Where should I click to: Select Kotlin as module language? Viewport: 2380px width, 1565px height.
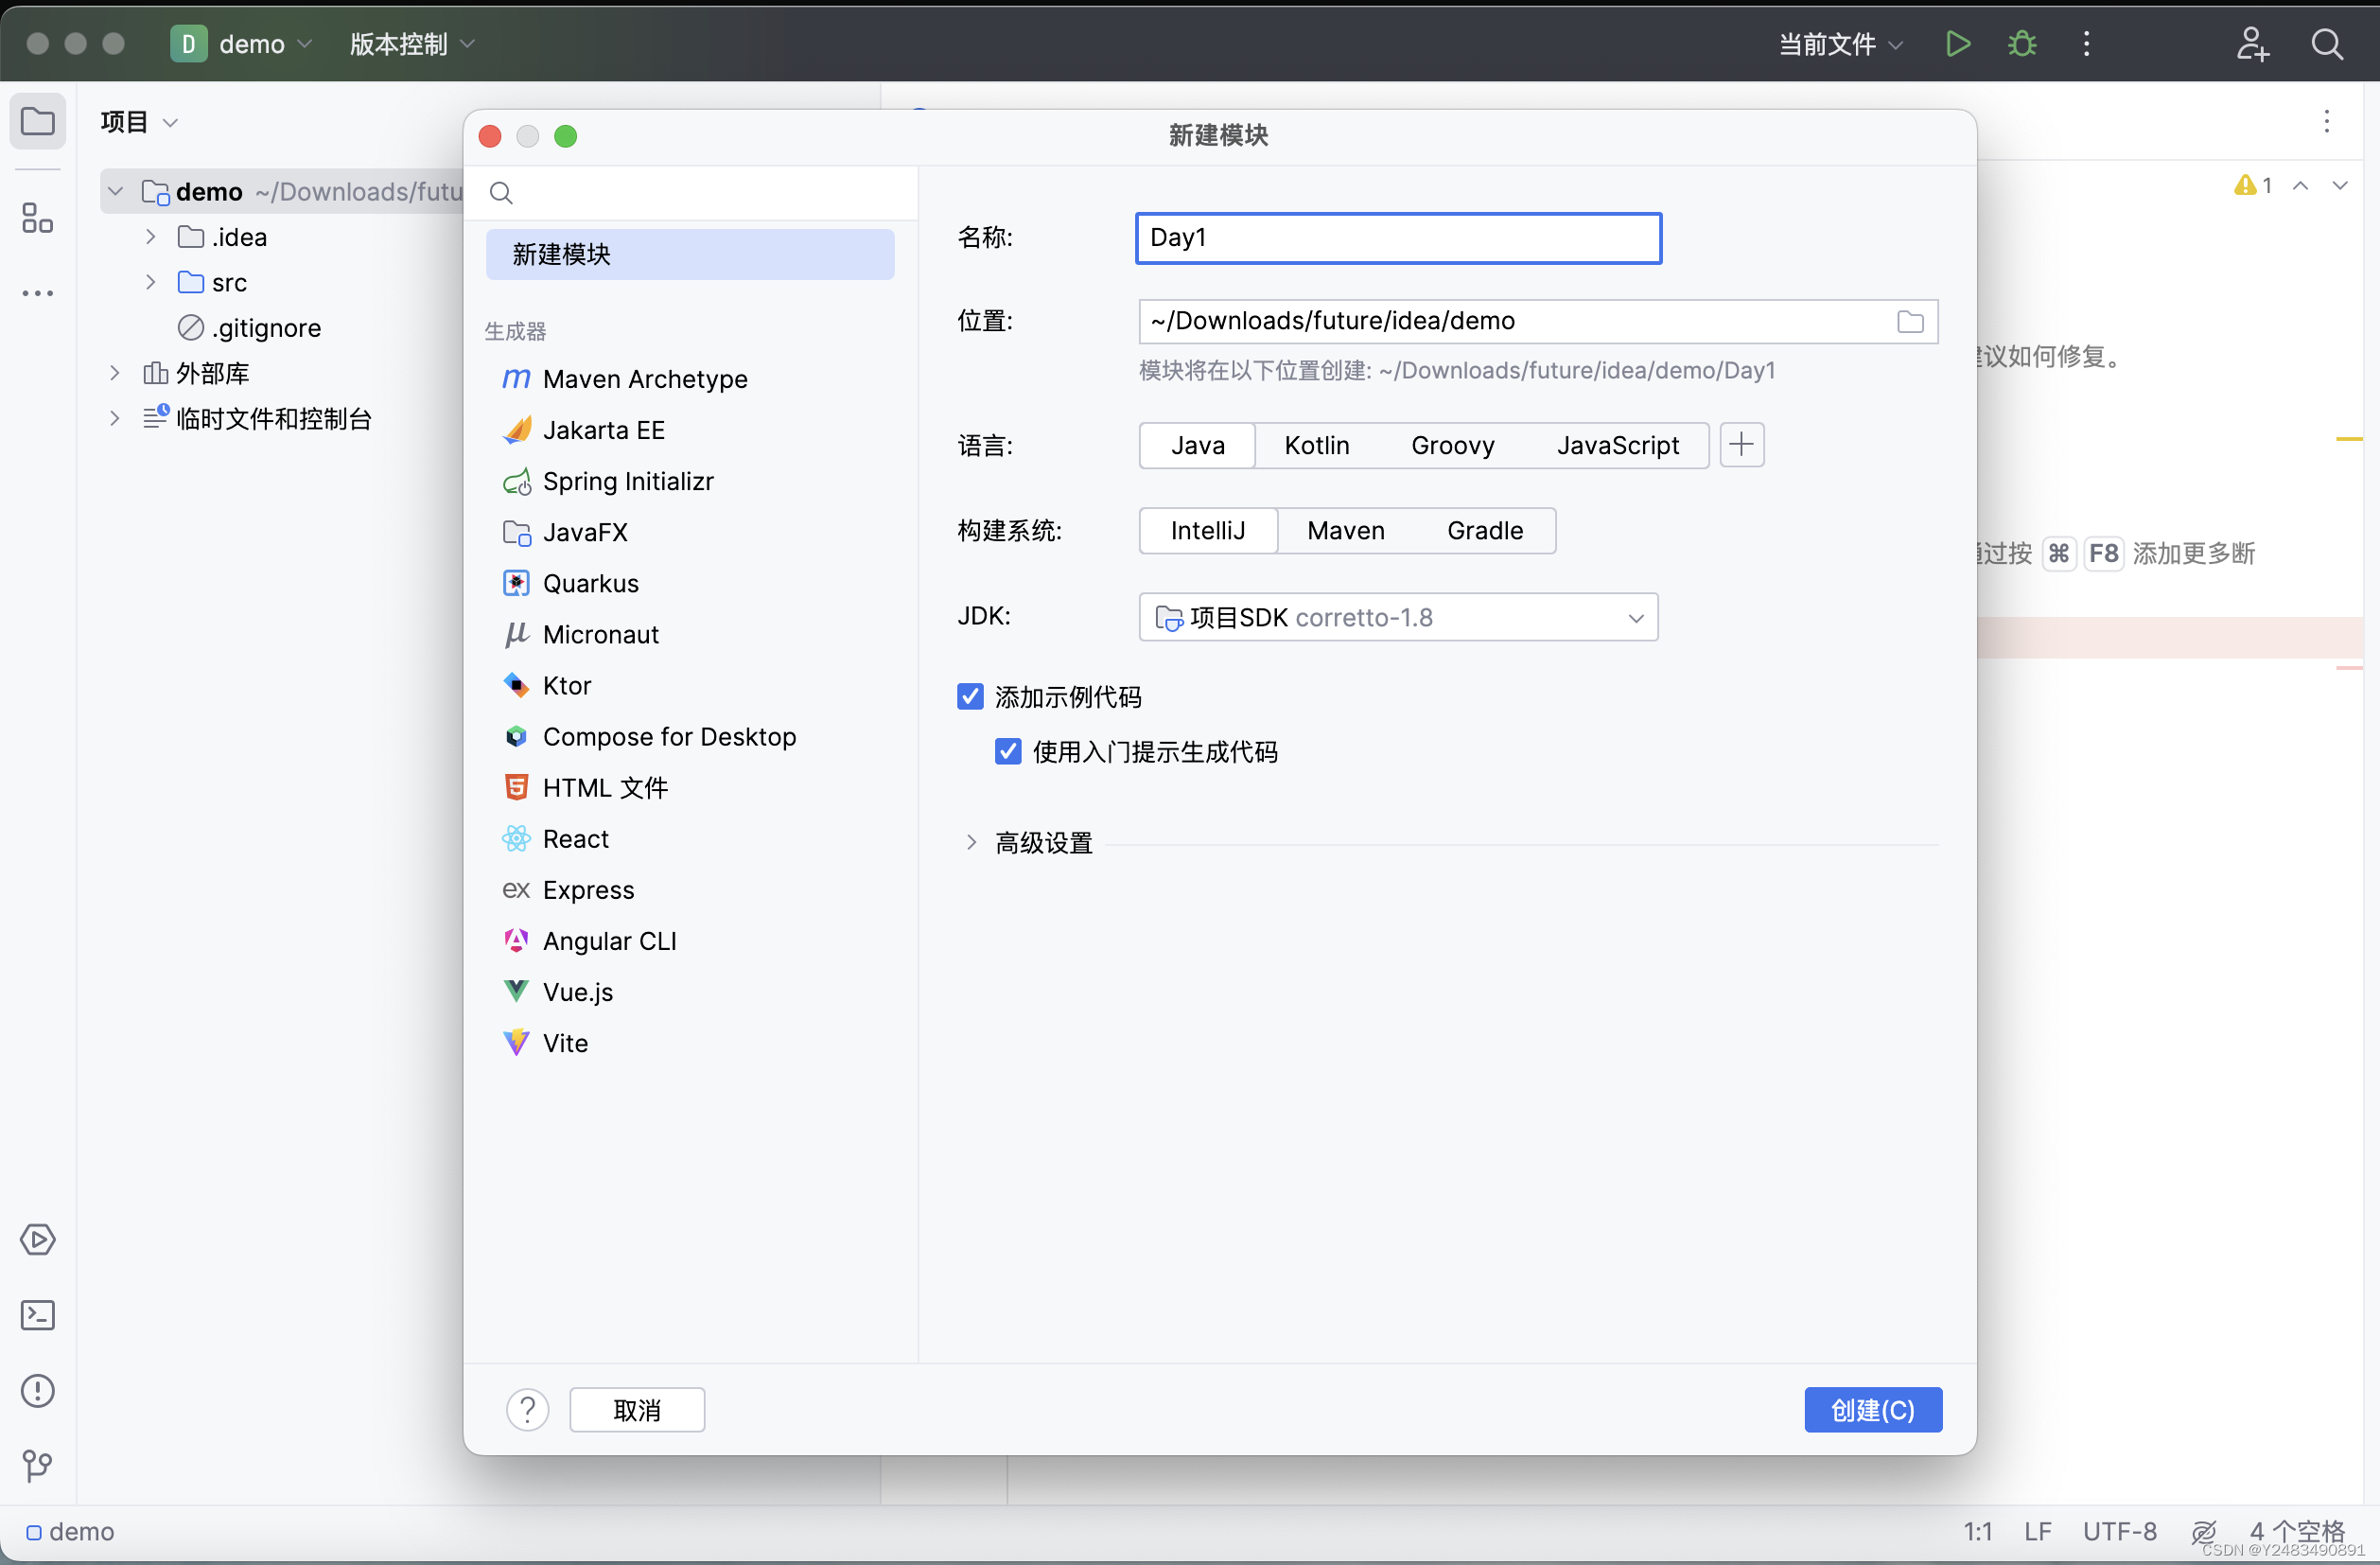coord(1316,445)
